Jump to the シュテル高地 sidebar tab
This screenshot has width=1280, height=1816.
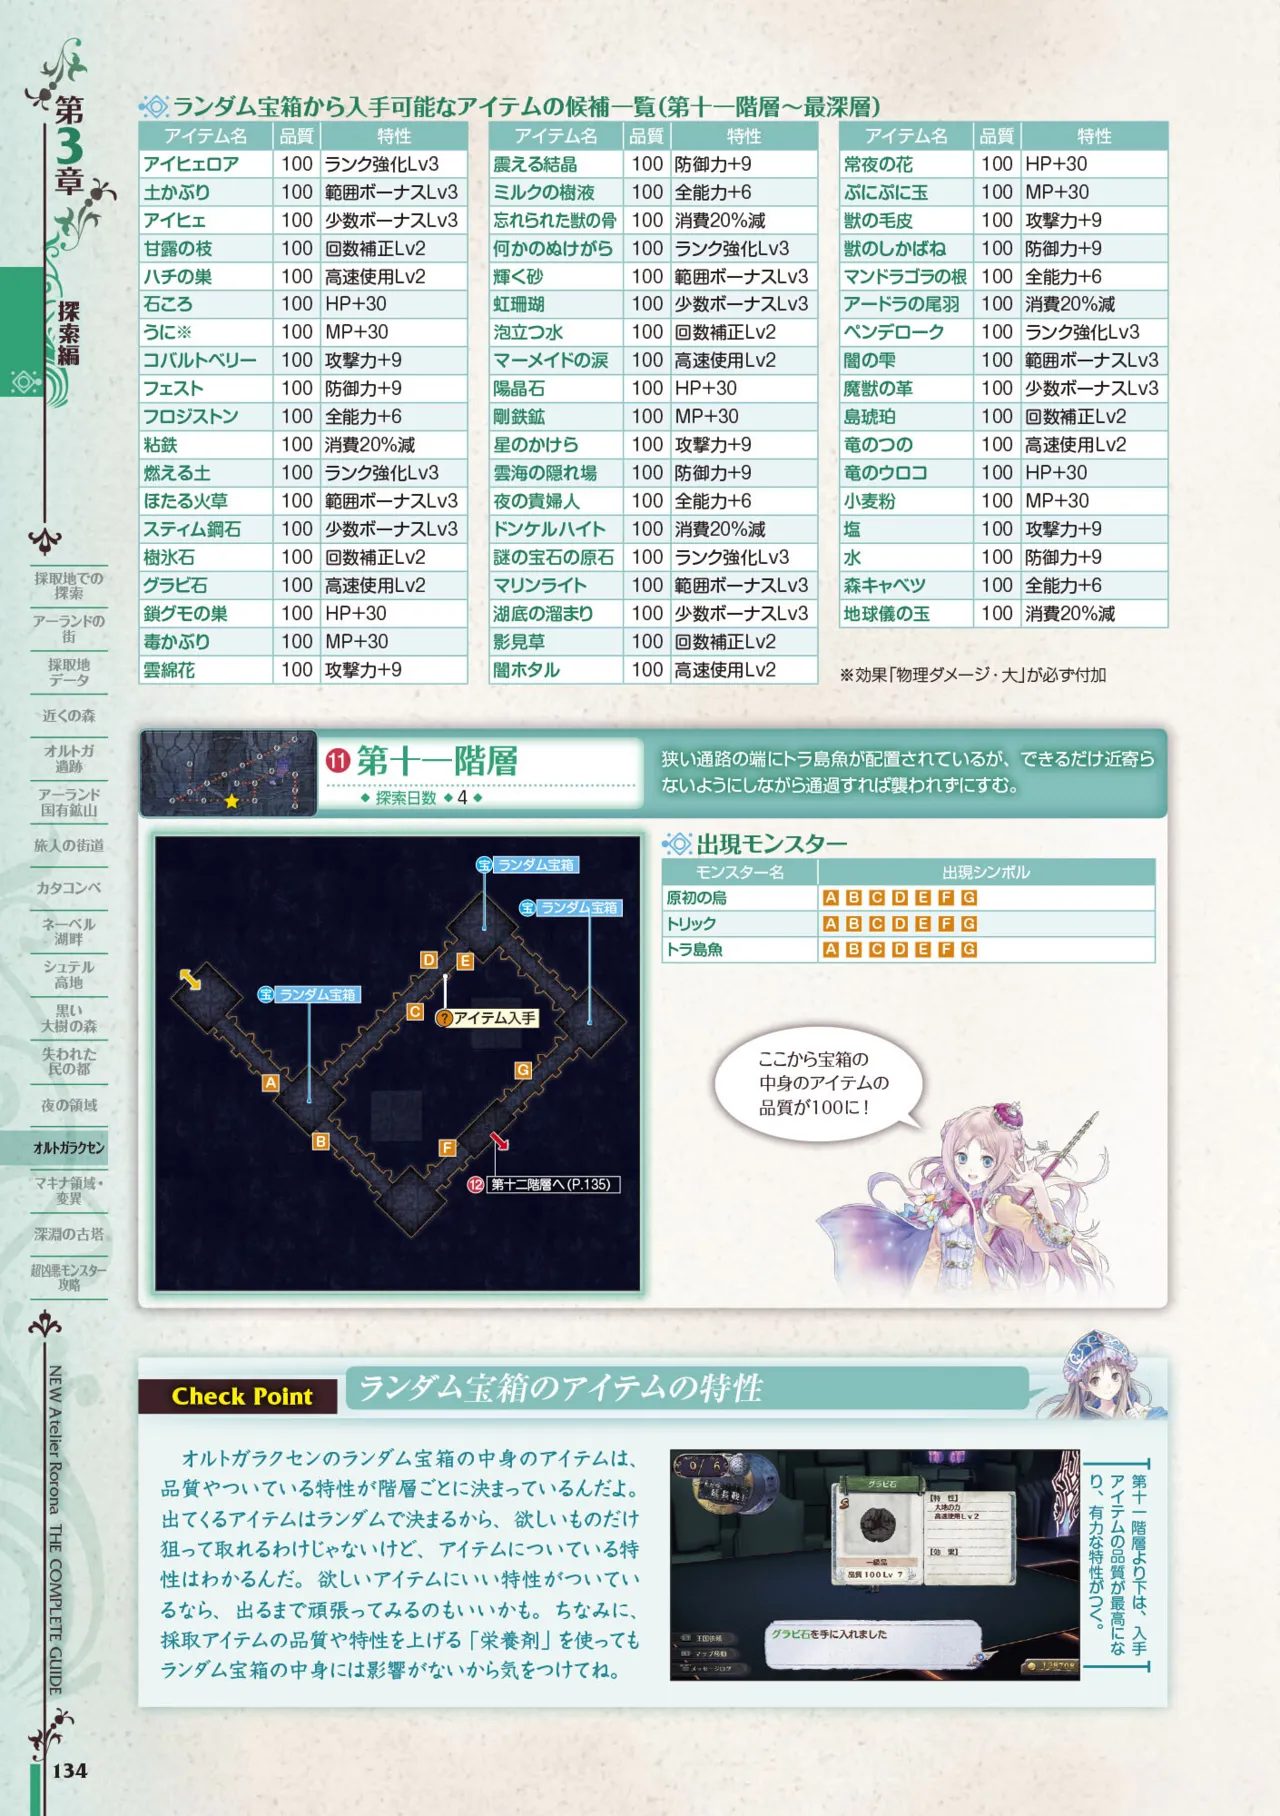(68, 975)
